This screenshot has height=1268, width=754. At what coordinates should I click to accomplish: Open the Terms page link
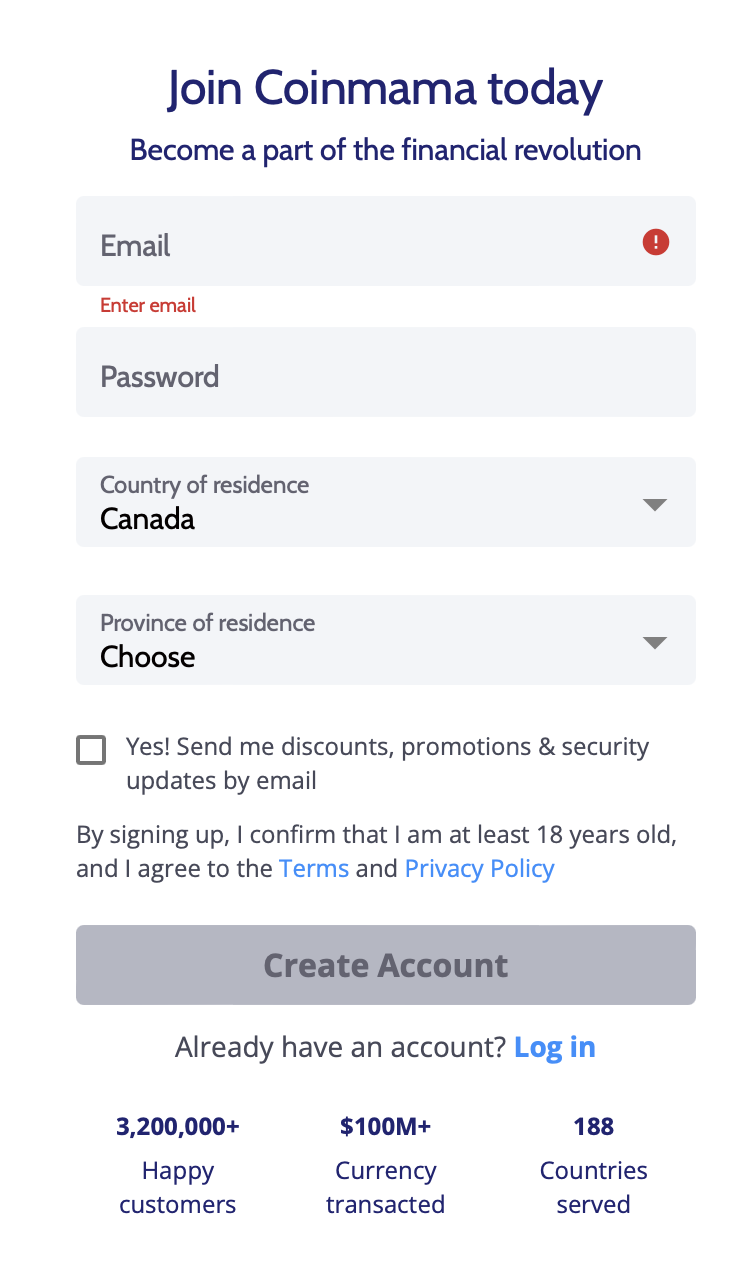pos(314,868)
